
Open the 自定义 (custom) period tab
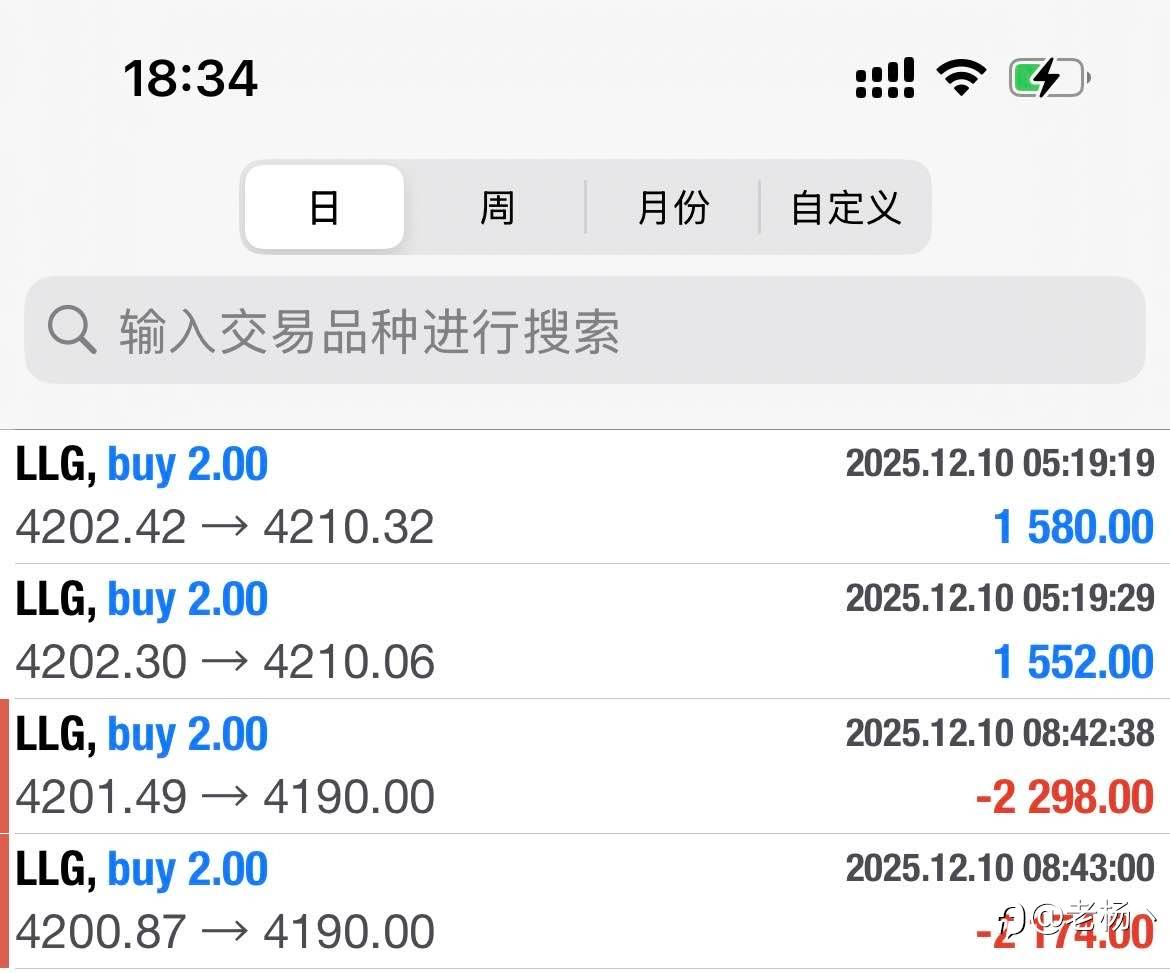point(846,208)
